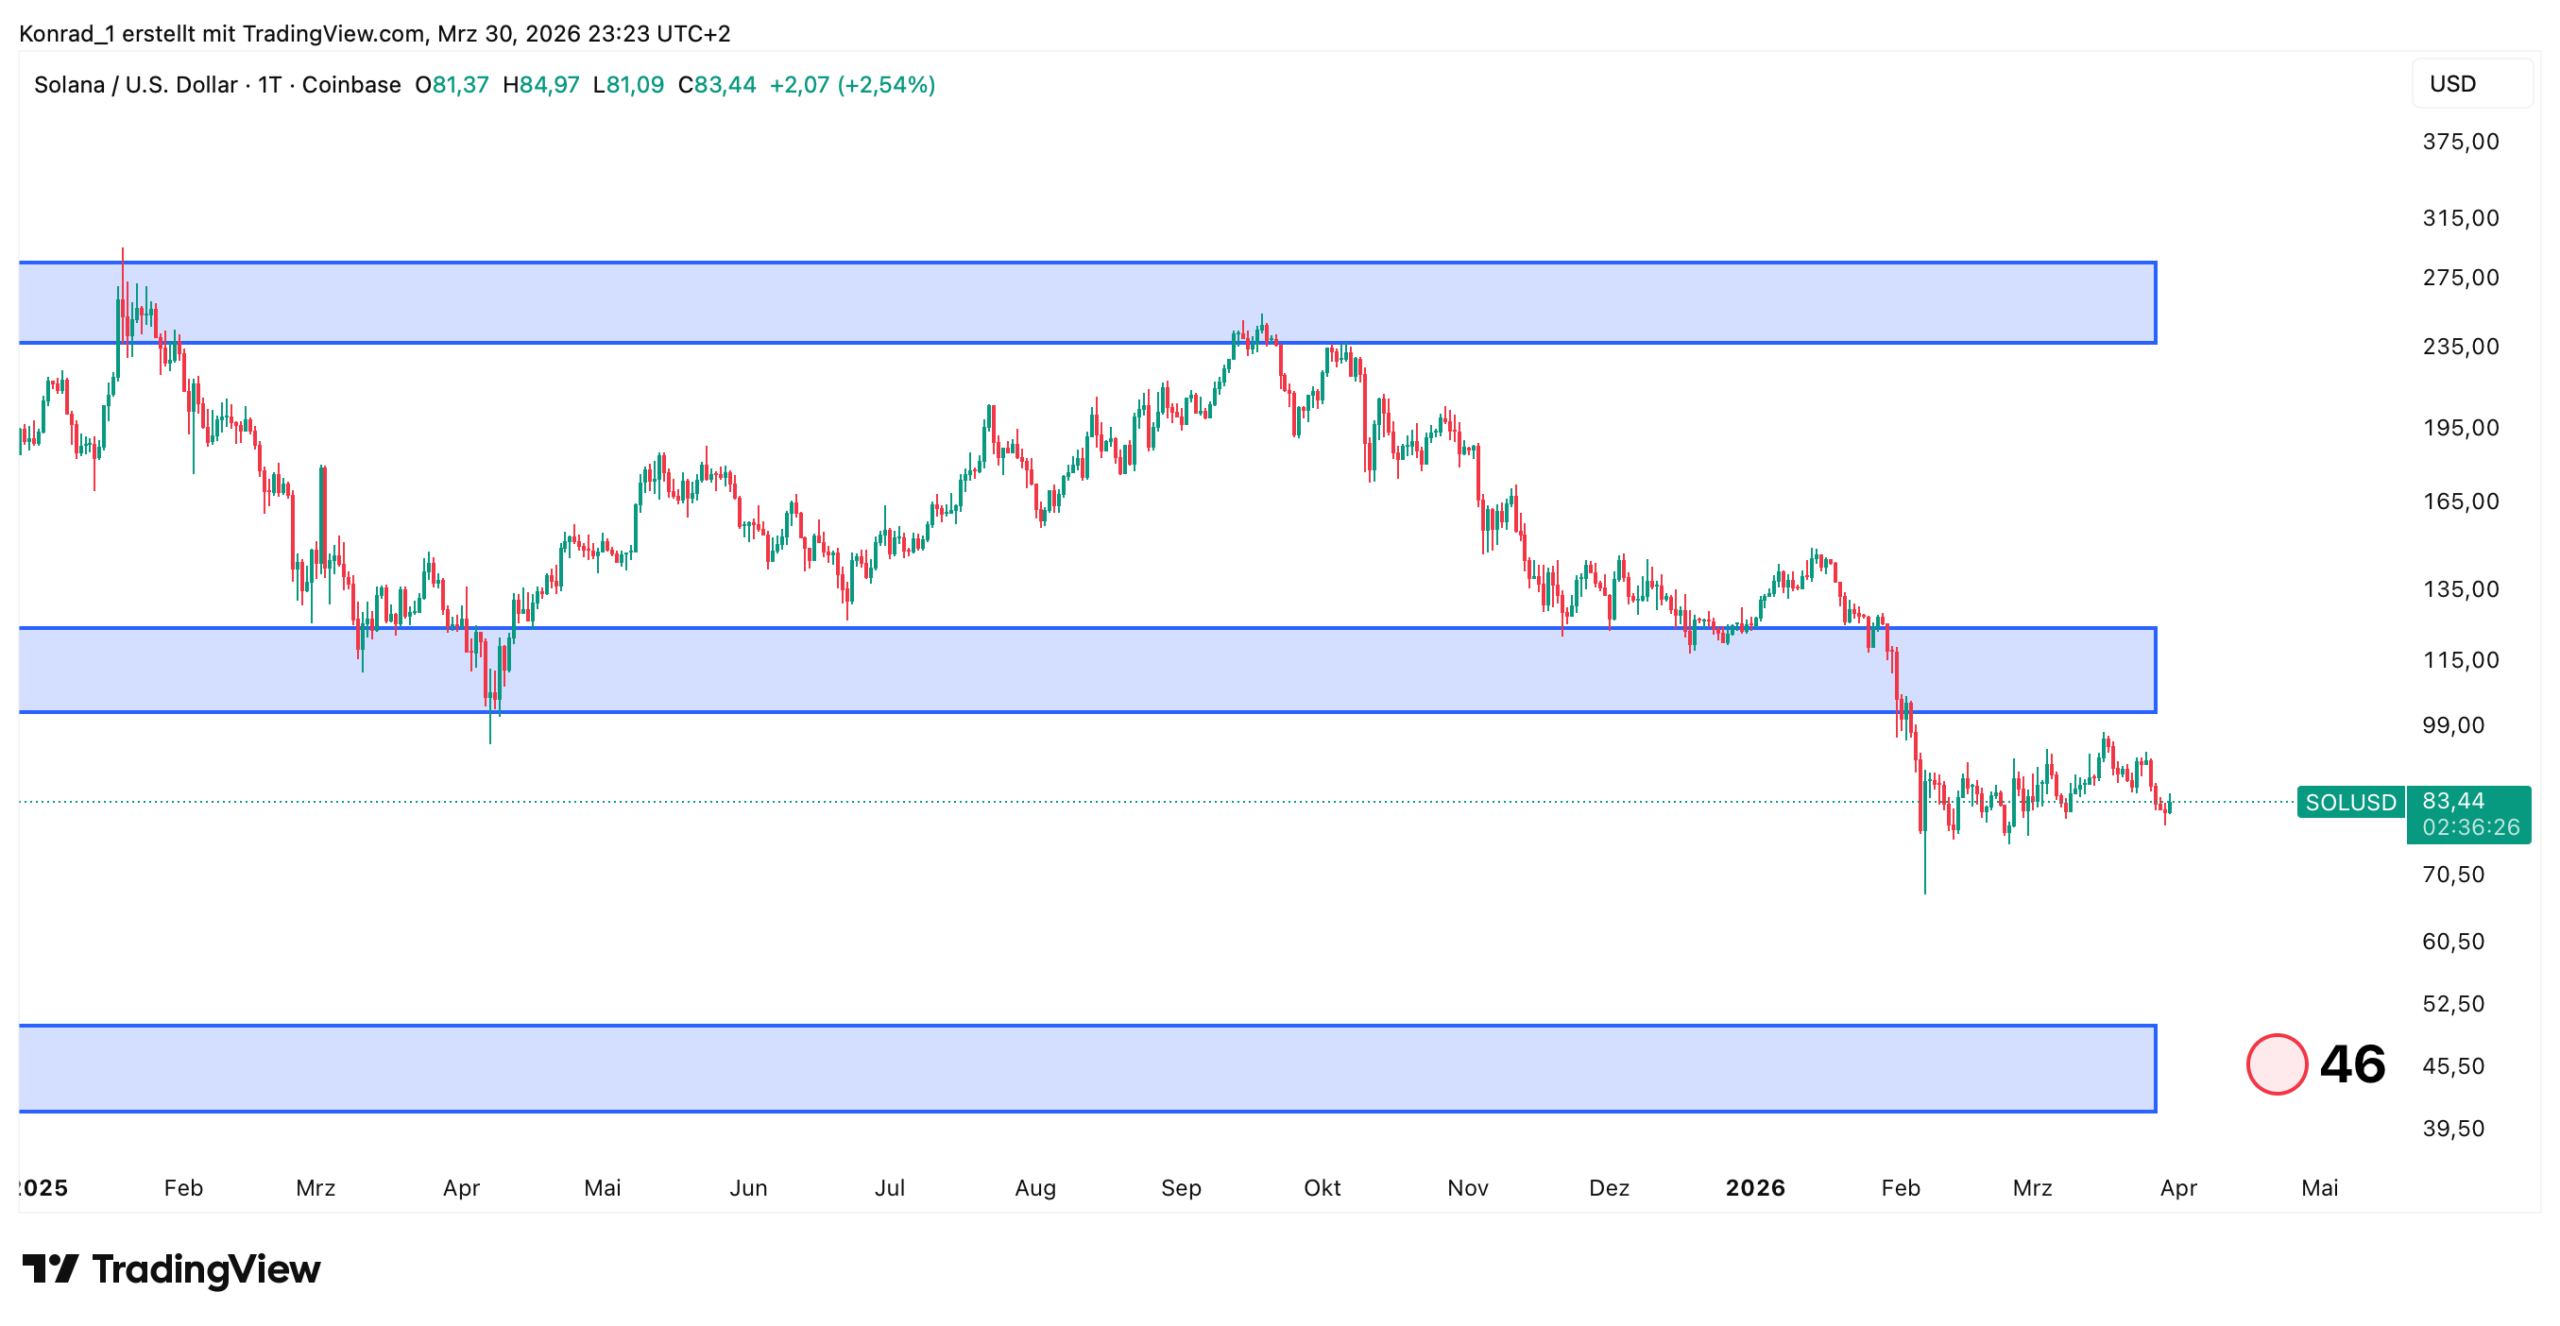Click the Coinbase exchange label in header
The height and width of the screenshot is (1326, 2560).
[351, 85]
